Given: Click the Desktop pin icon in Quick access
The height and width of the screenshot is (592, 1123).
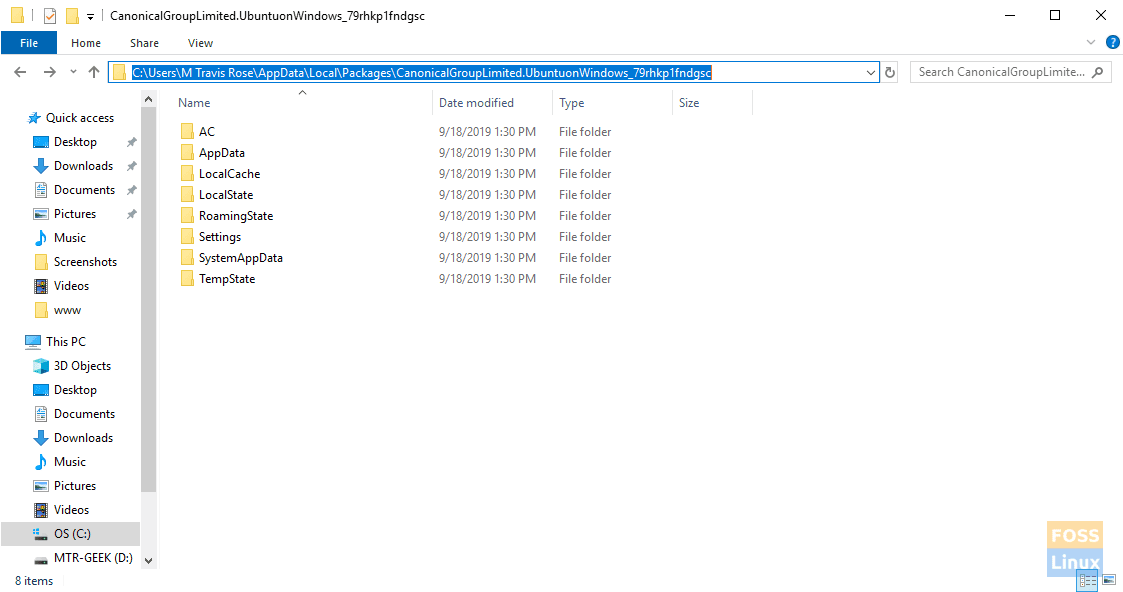Looking at the screenshot, I should click(132, 142).
